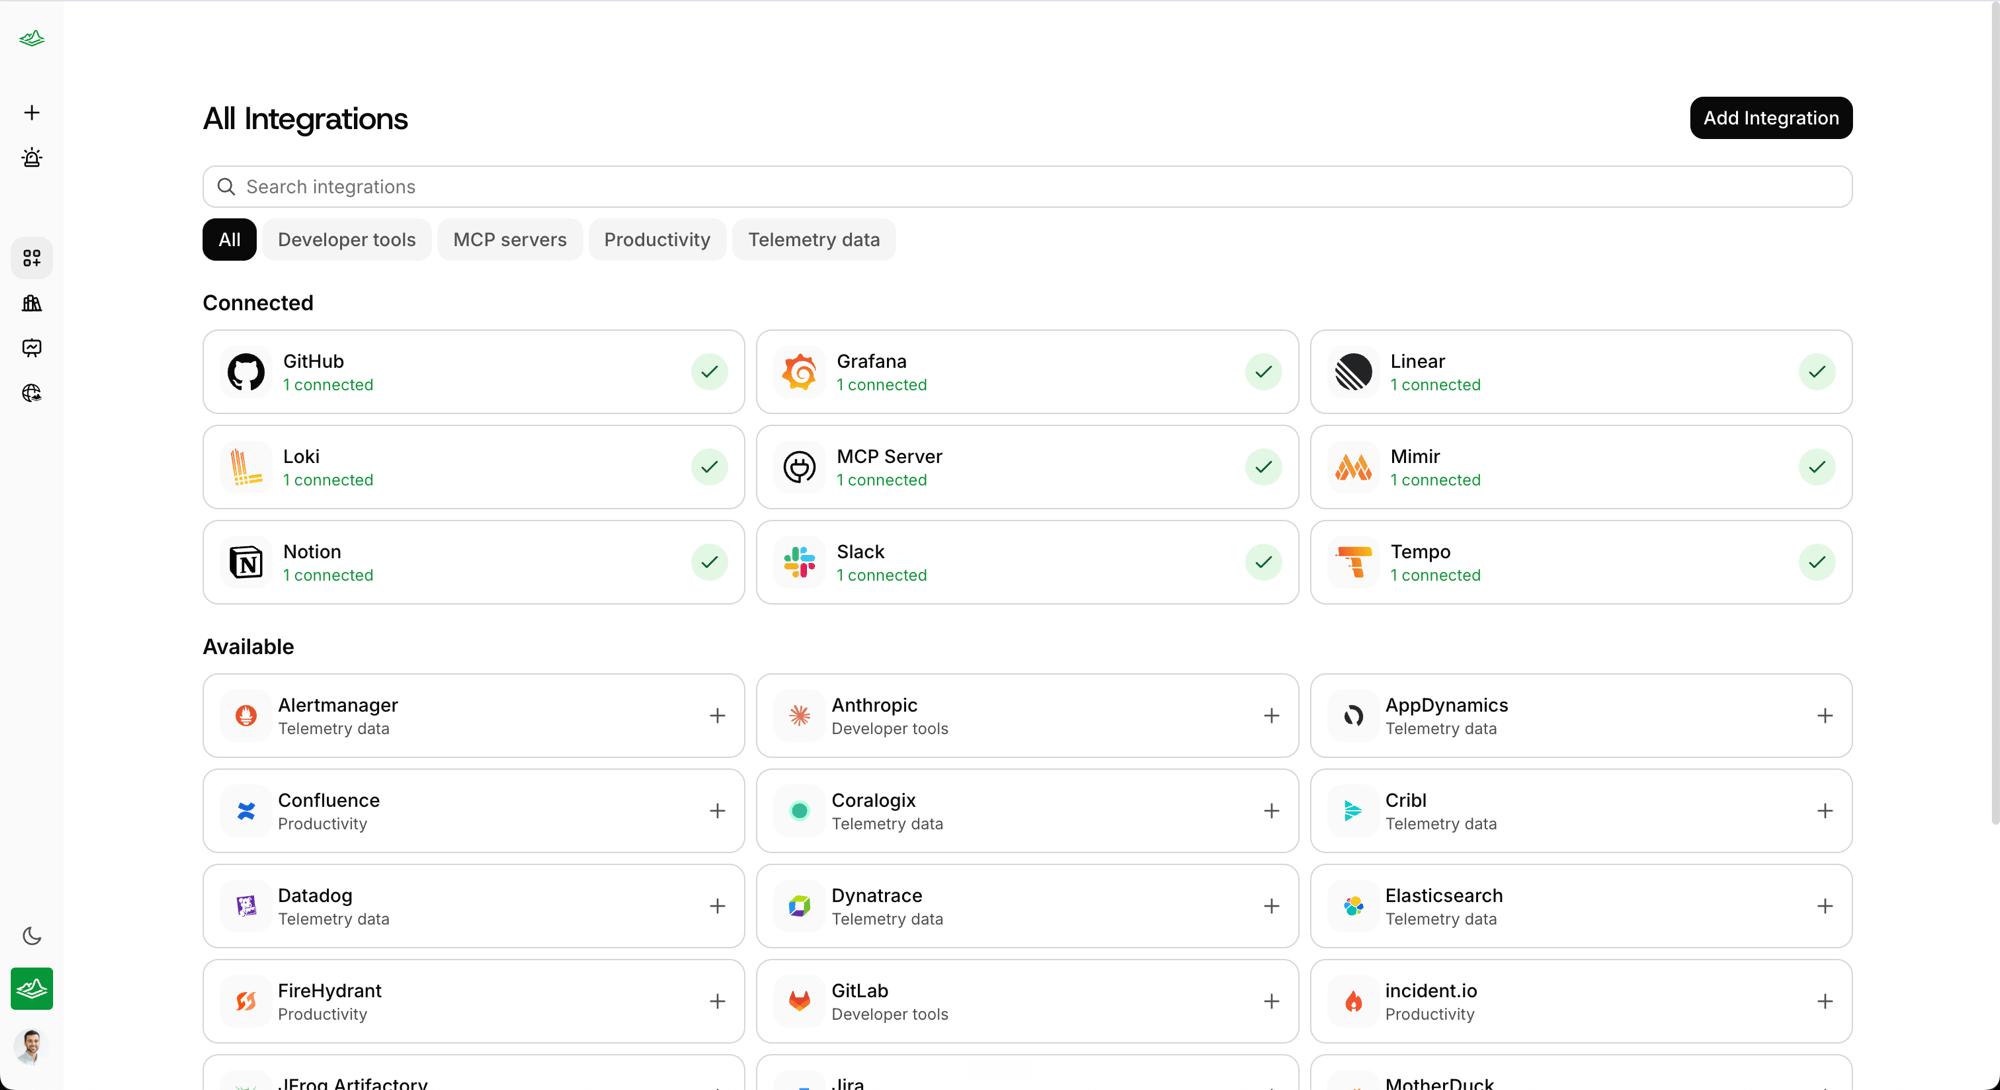Toggle dark mode with the moon icon
Viewport: 2000px width, 1090px height.
coord(32,936)
